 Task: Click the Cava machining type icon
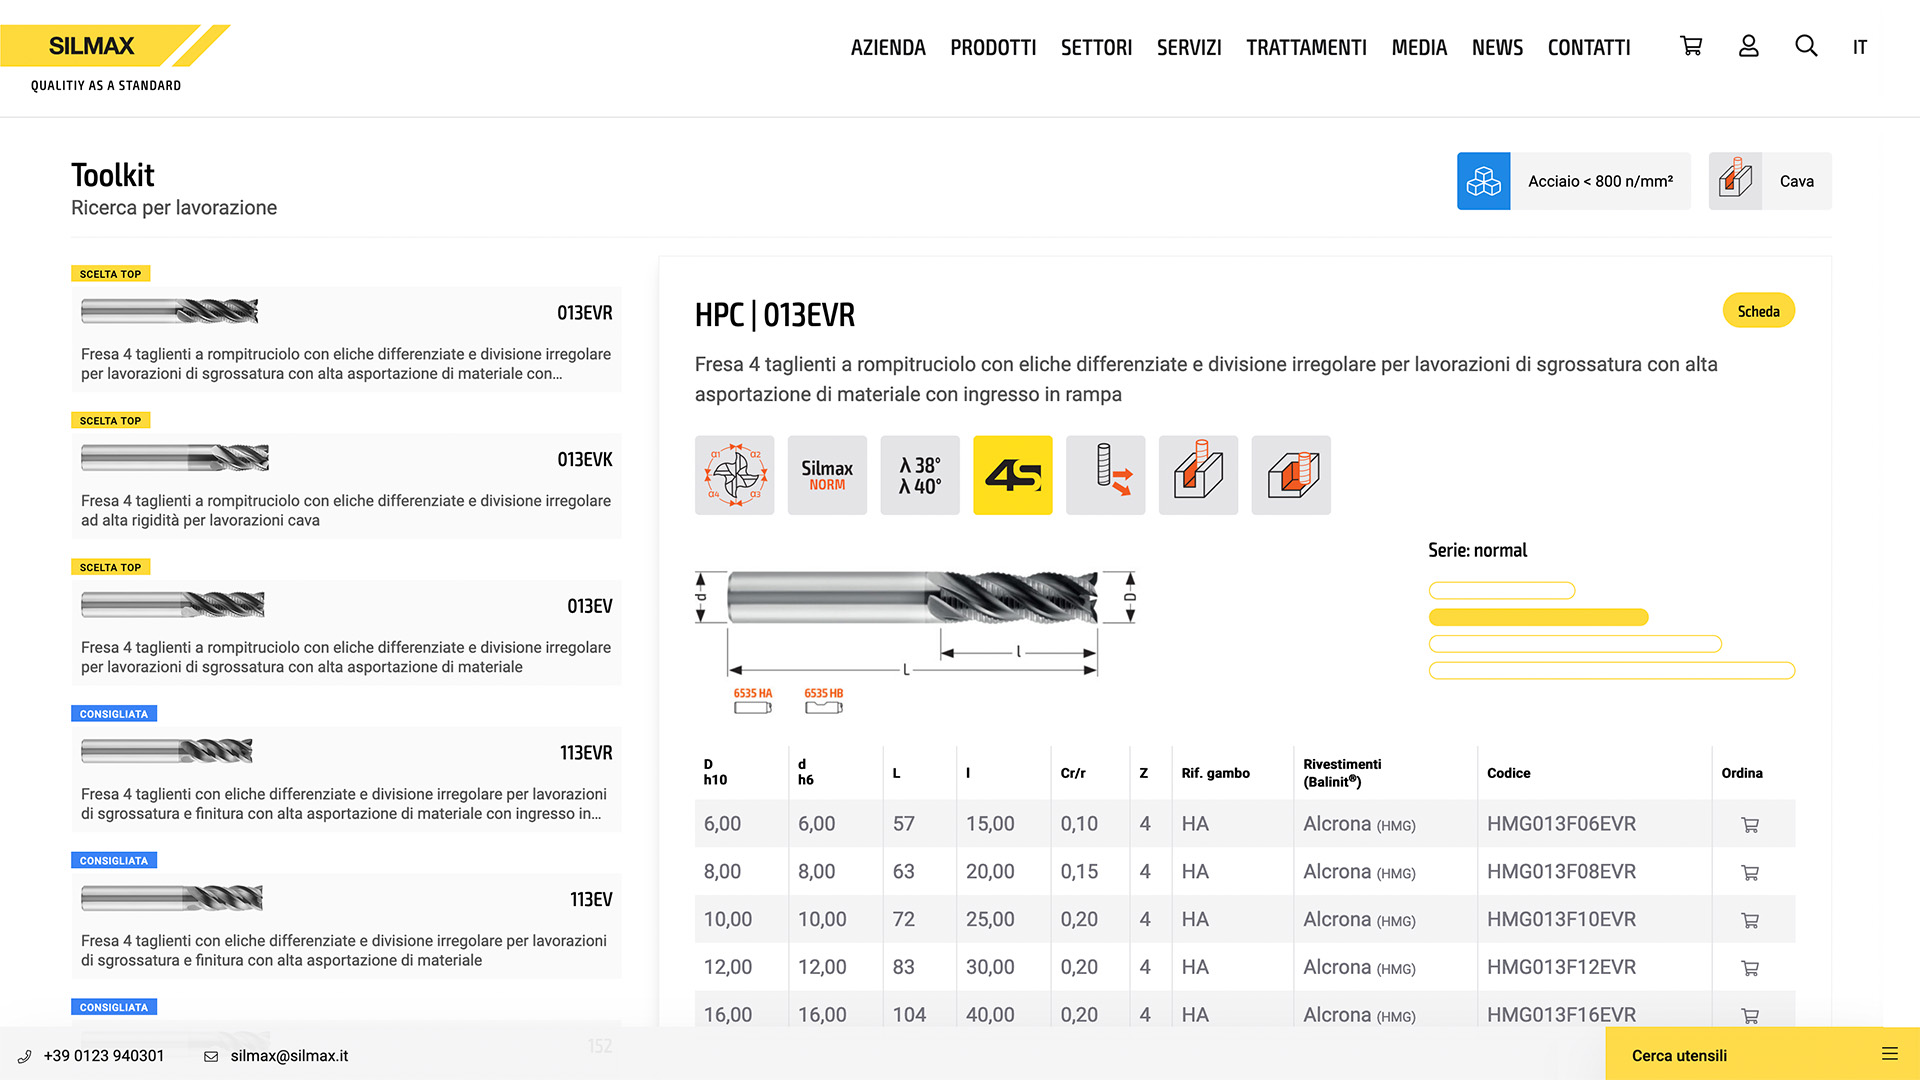tap(1735, 181)
